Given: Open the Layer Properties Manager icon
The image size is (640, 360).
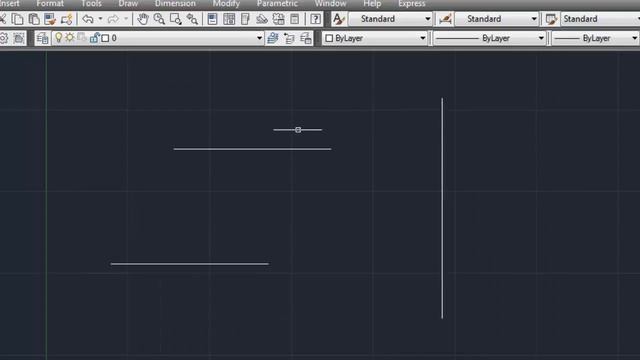Looking at the screenshot, I should click(42, 38).
